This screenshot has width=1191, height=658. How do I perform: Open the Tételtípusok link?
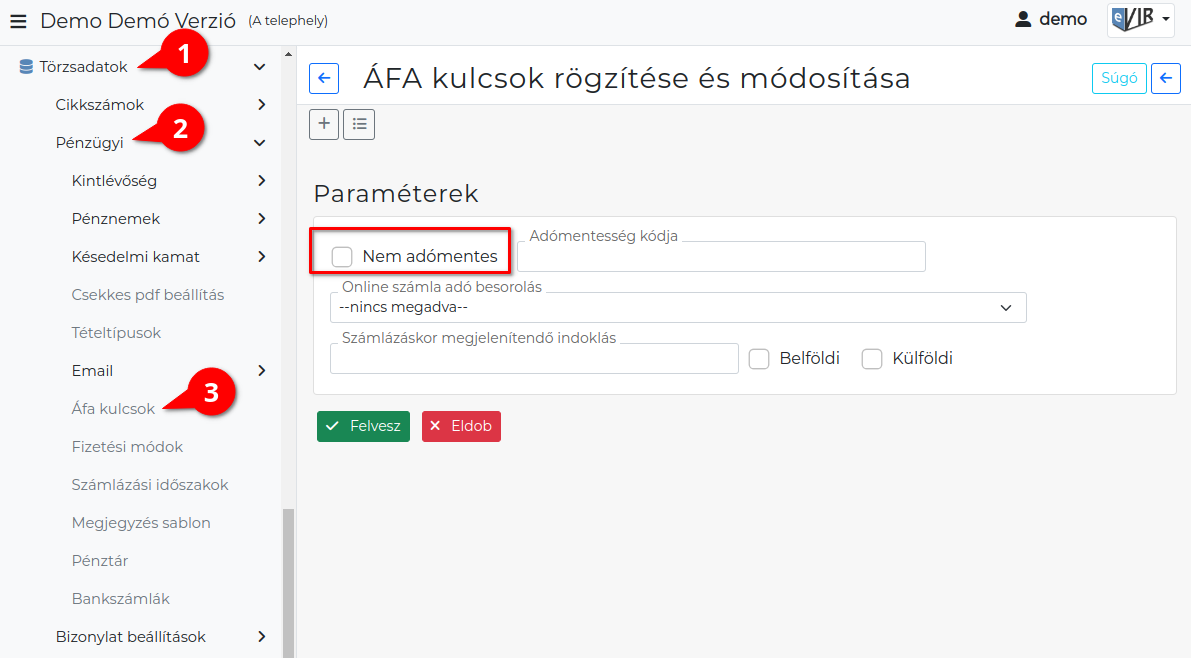pyautogui.click(x=116, y=333)
